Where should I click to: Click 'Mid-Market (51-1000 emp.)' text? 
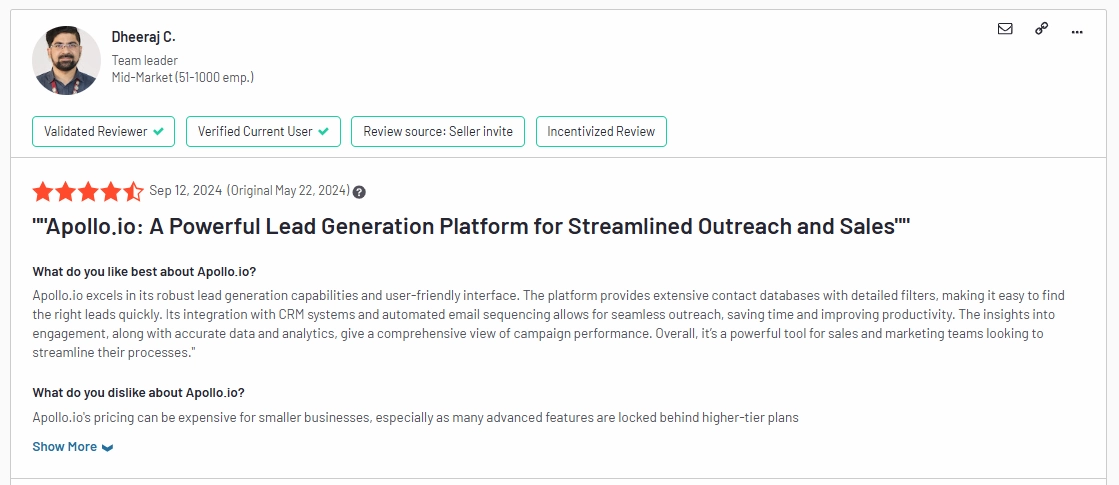(183, 77)
